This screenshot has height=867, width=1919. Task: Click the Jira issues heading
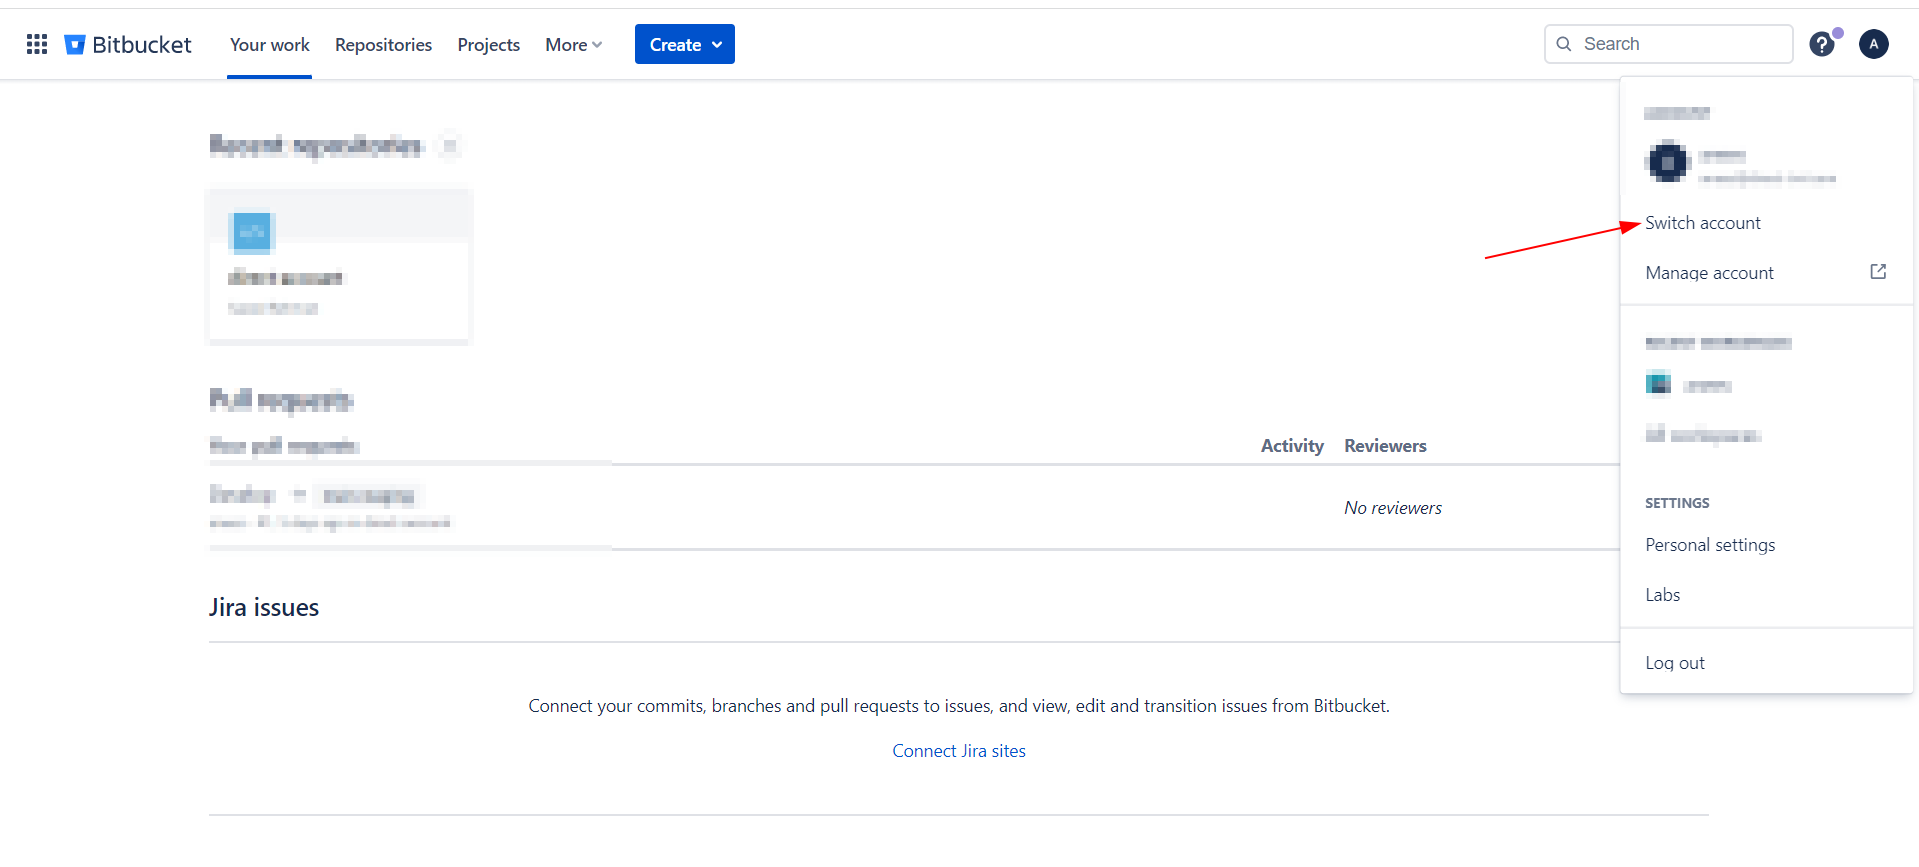click(264, 607)
